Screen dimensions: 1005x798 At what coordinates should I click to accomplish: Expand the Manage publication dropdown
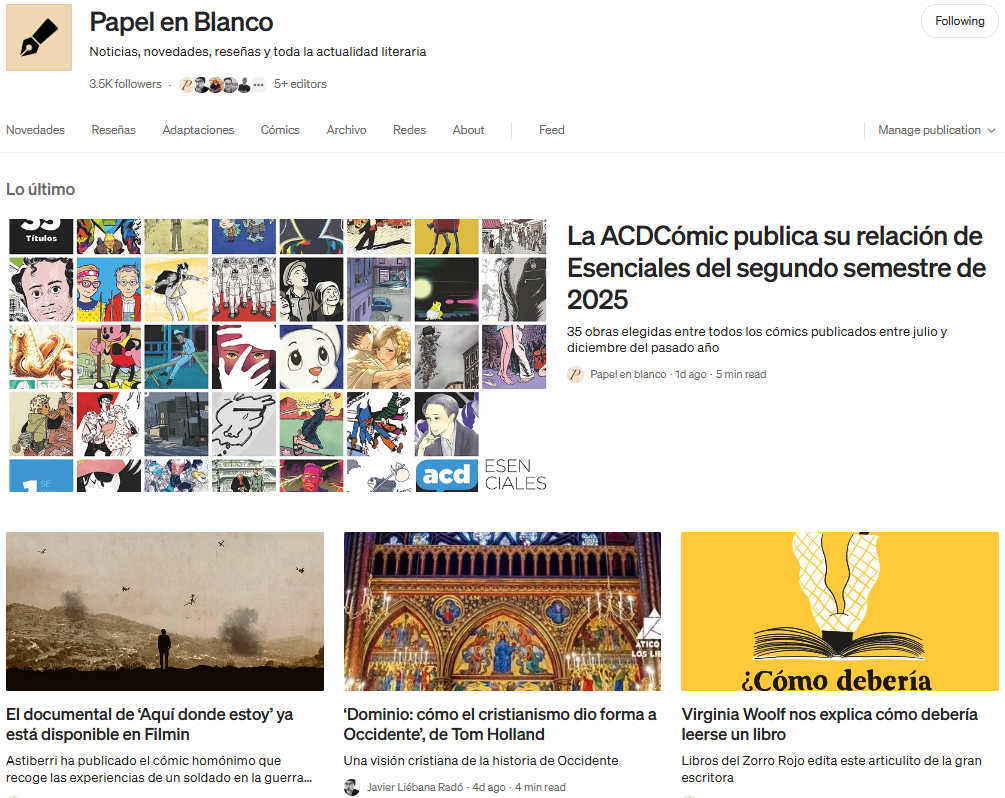(936, 130)
